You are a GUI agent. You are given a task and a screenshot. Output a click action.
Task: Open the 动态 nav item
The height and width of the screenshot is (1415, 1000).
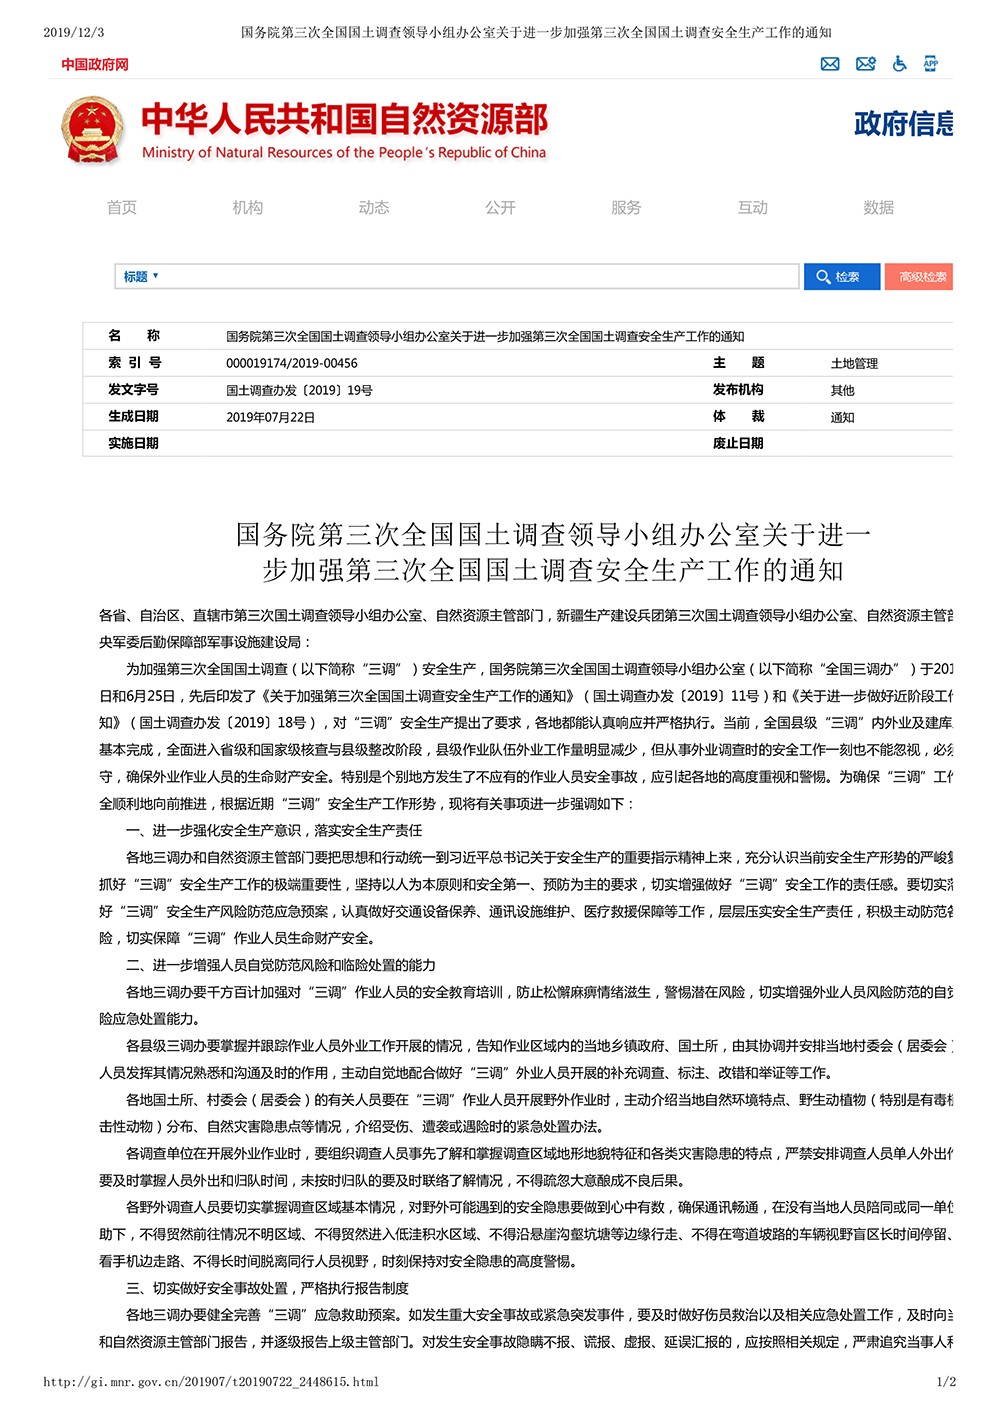[x=374, y=207]
